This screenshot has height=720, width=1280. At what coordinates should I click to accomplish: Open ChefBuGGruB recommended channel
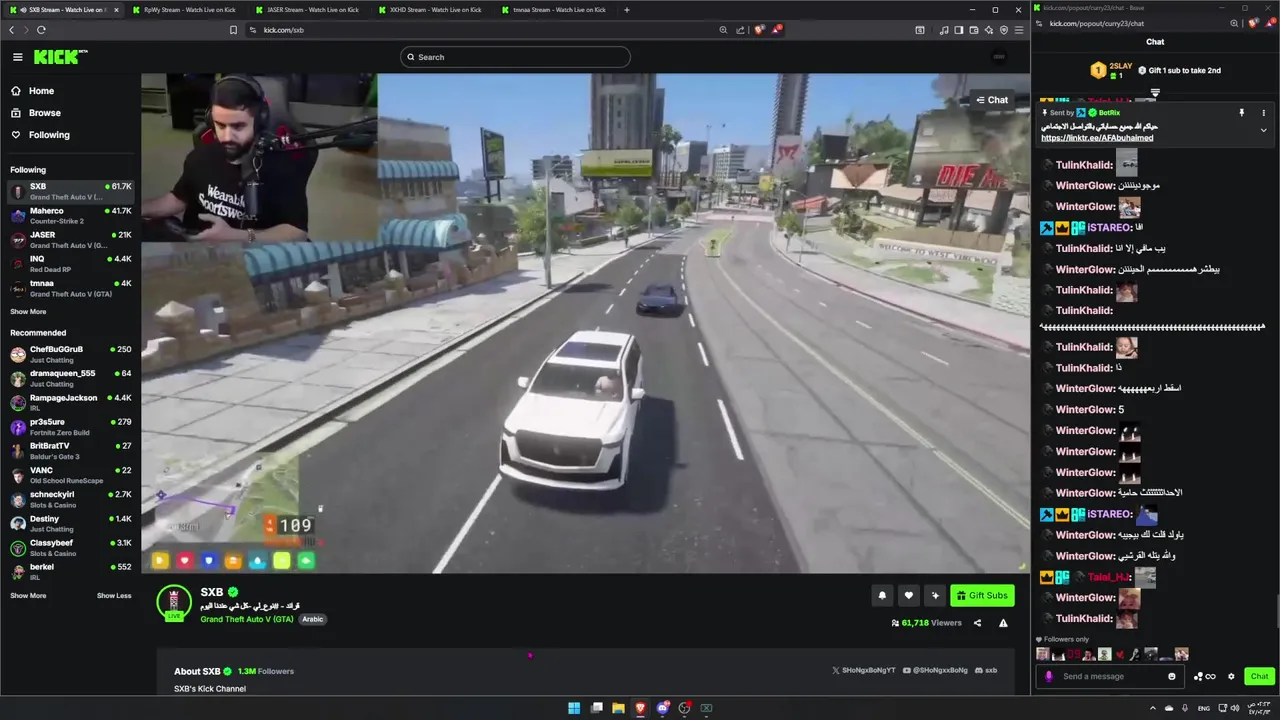coord(70,354)
